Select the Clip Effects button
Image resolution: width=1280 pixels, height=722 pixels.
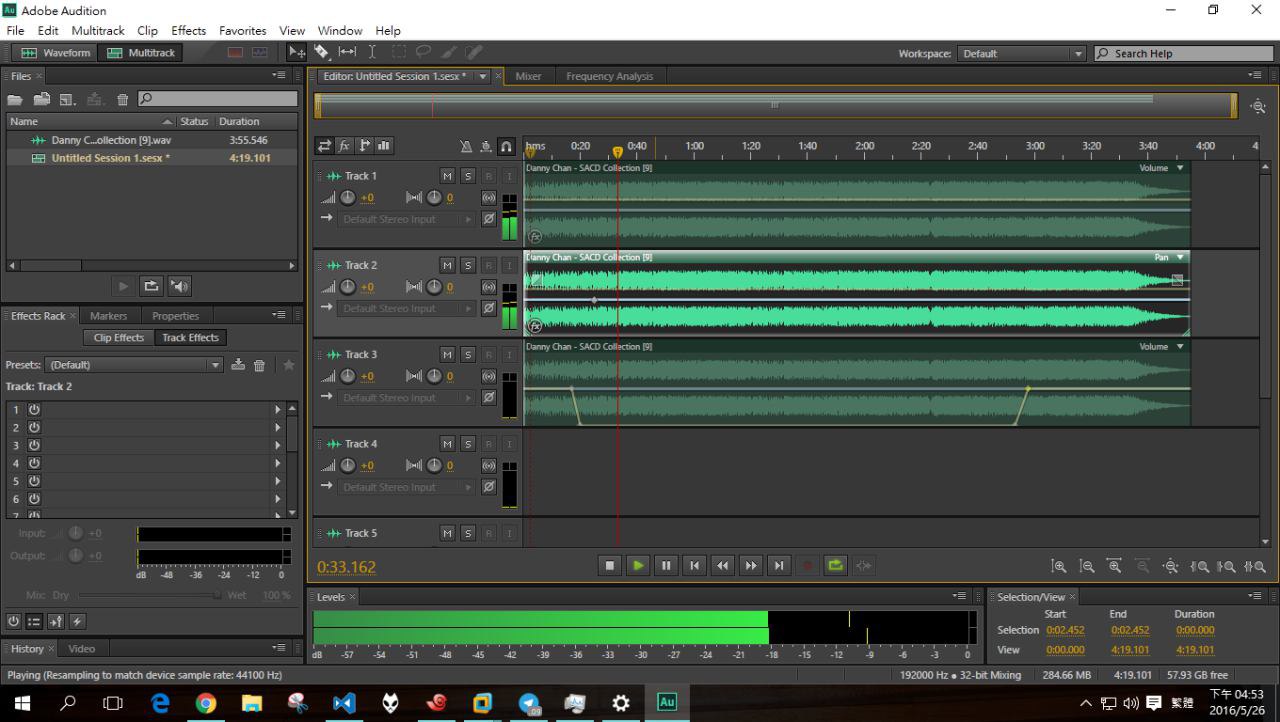pos(119,338)
